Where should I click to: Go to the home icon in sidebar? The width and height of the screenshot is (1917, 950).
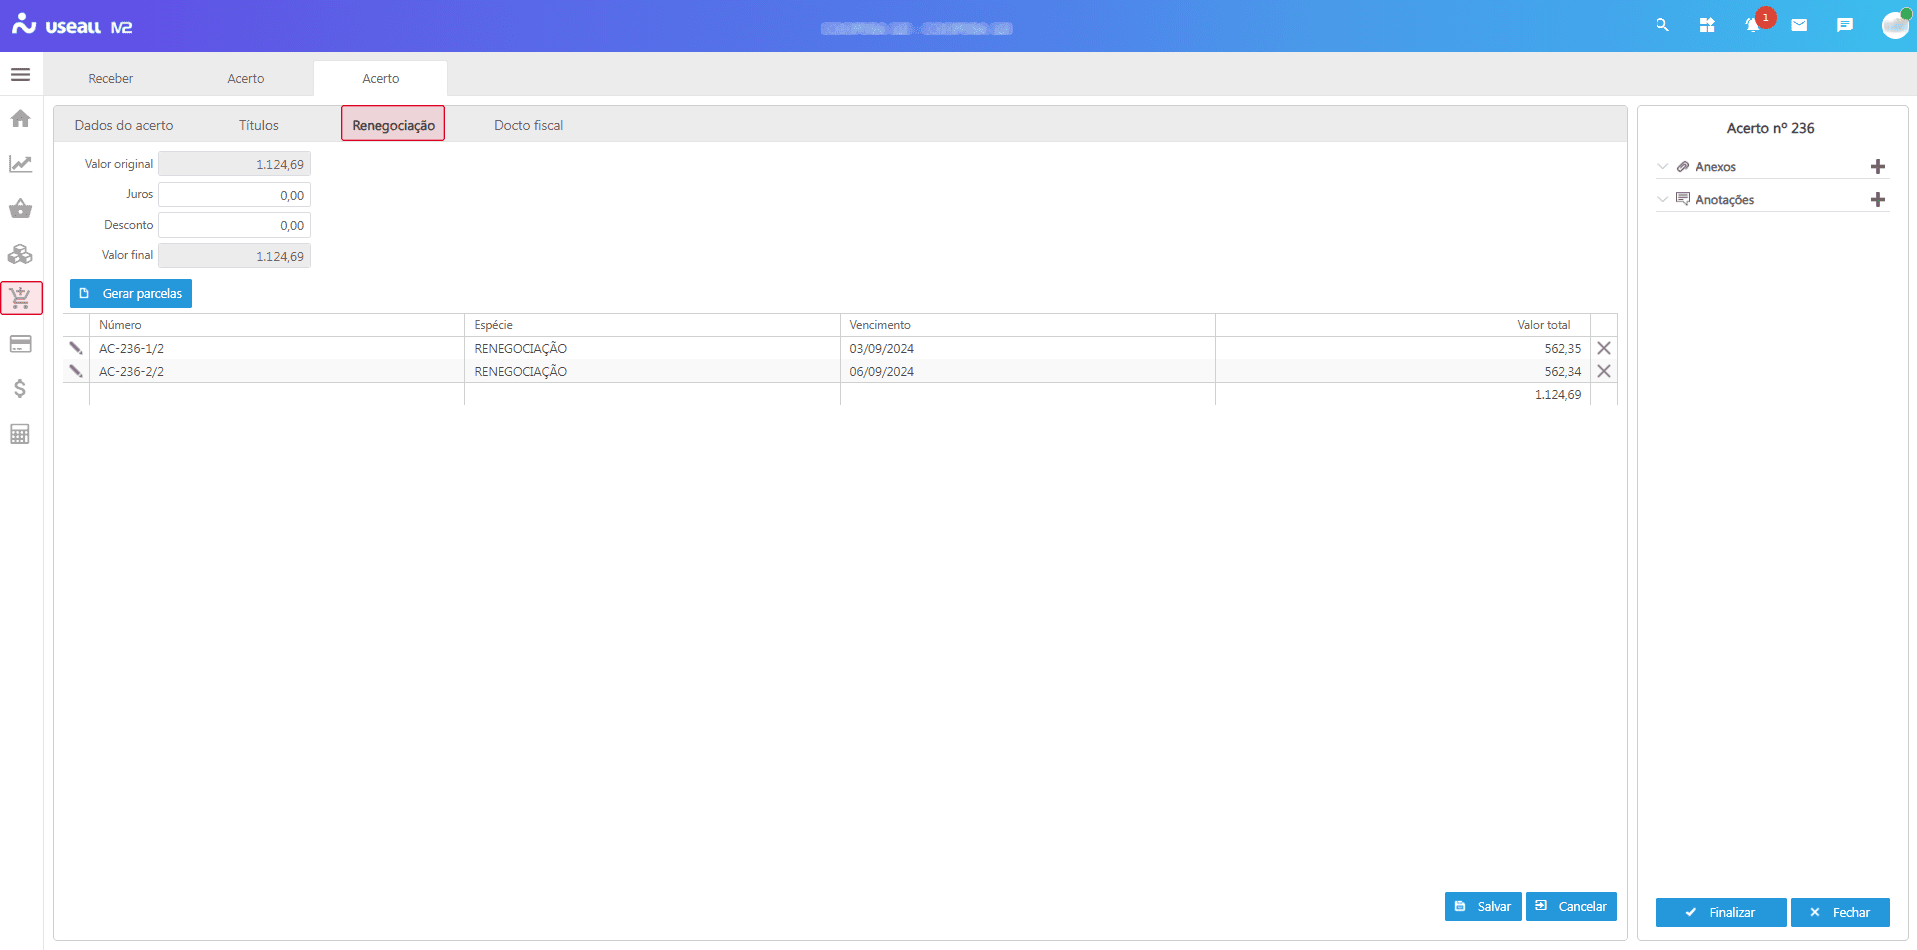[20, 119]
